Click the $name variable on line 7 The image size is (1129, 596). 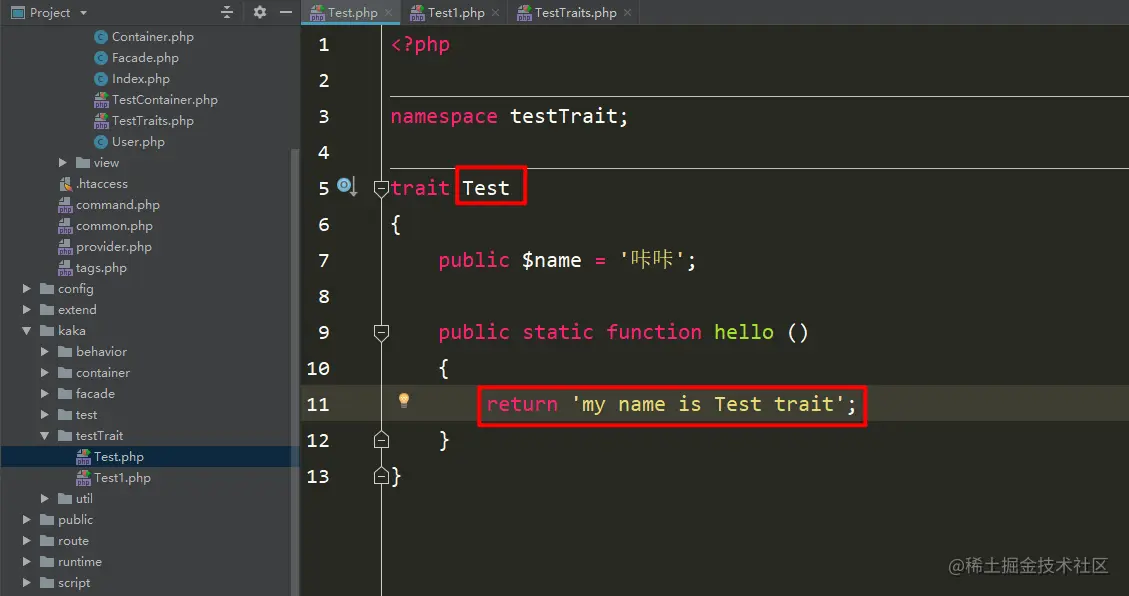[552, 260]
